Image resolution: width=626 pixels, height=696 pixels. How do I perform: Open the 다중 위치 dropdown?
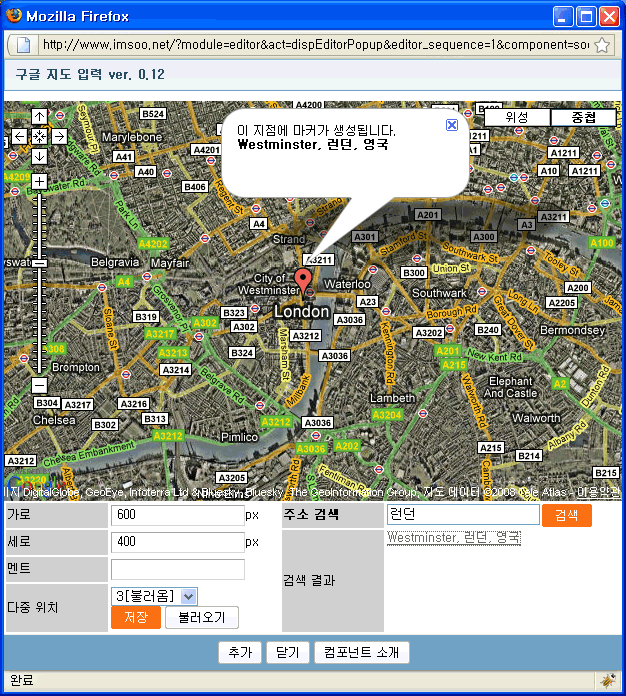tap(155, 596)
